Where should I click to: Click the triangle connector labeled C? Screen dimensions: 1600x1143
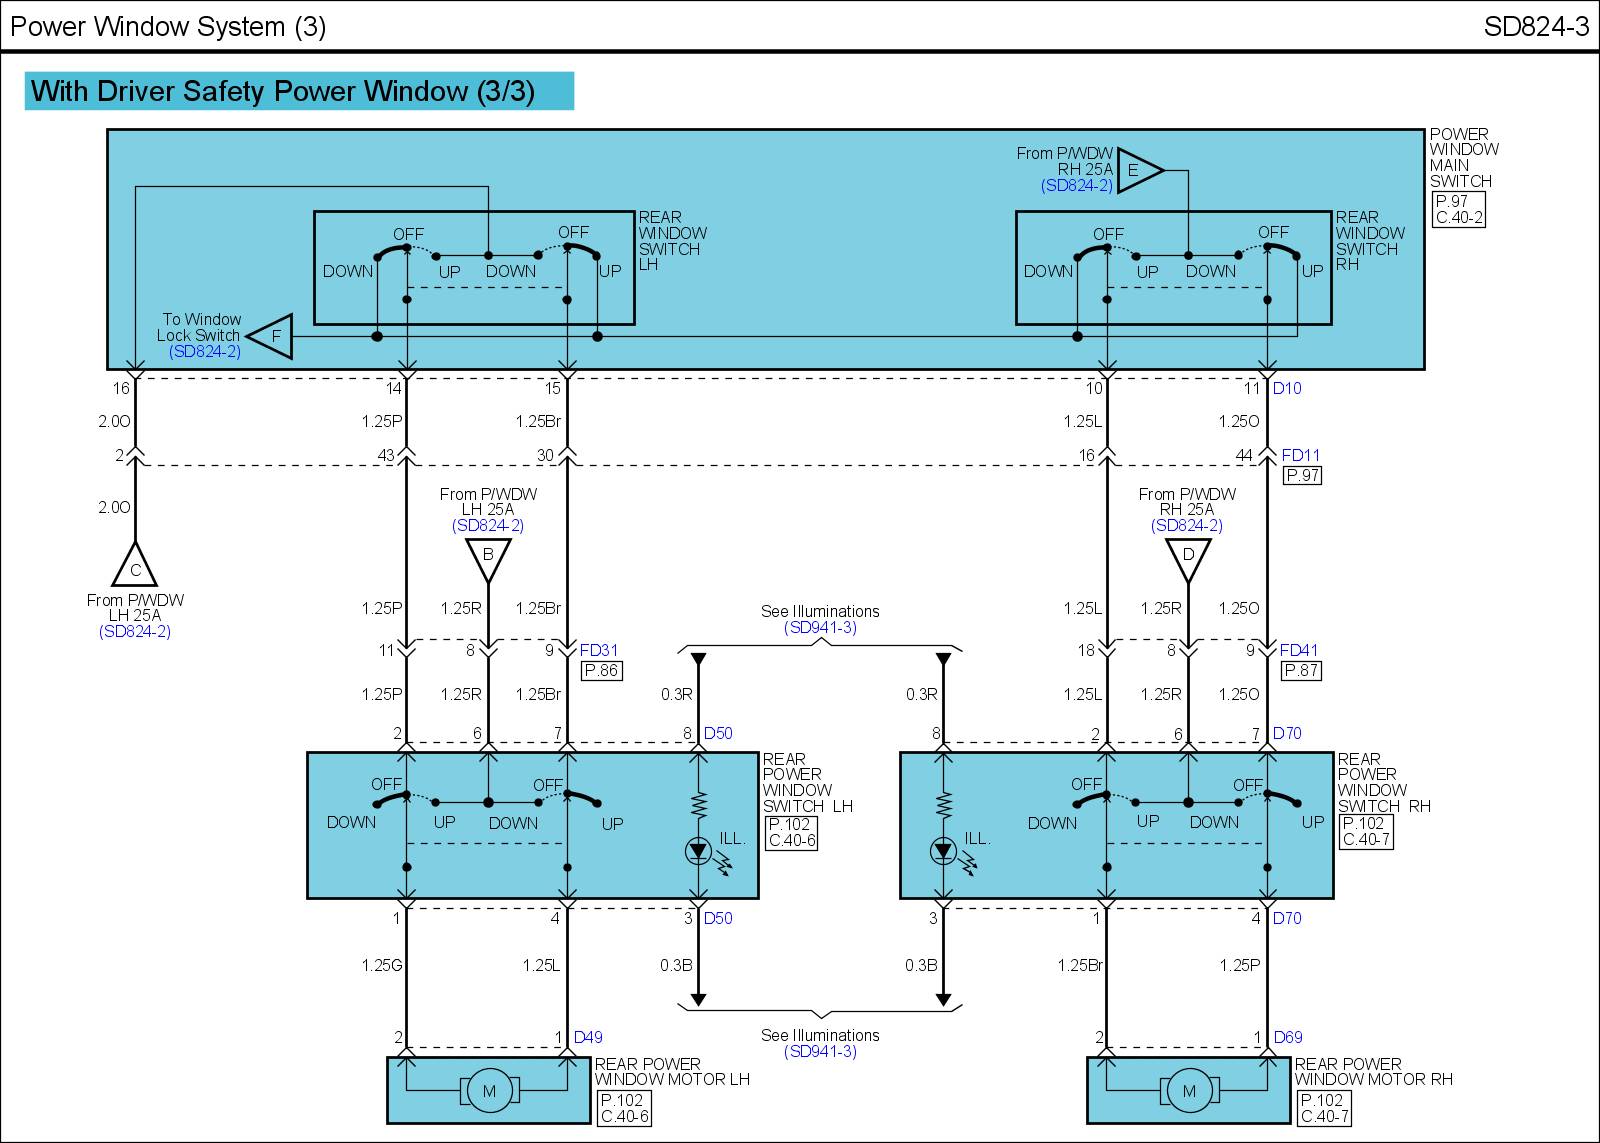tap(135, 567)
